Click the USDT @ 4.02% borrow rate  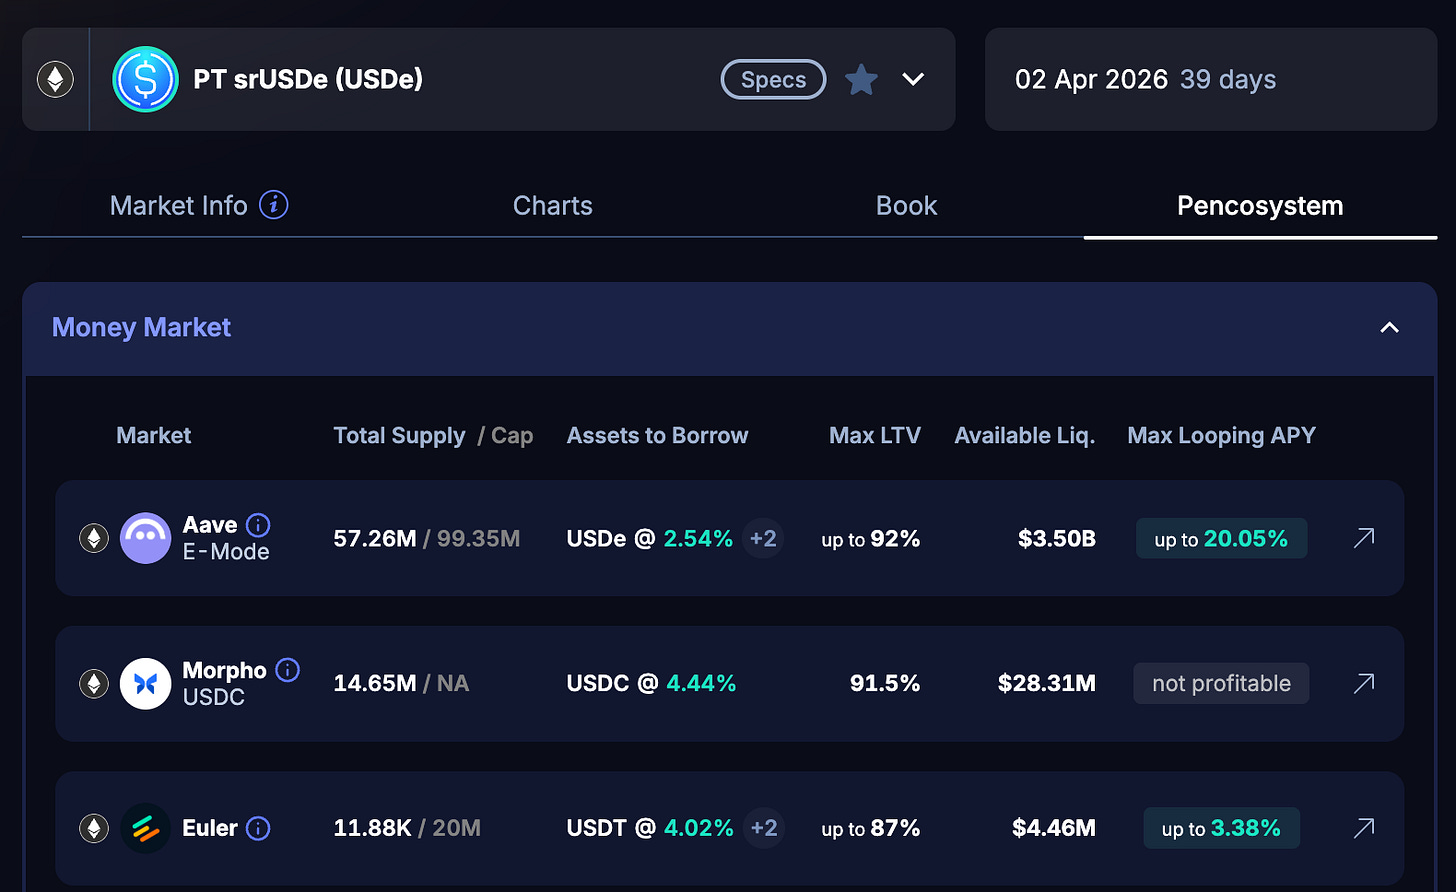pos(650,829)
